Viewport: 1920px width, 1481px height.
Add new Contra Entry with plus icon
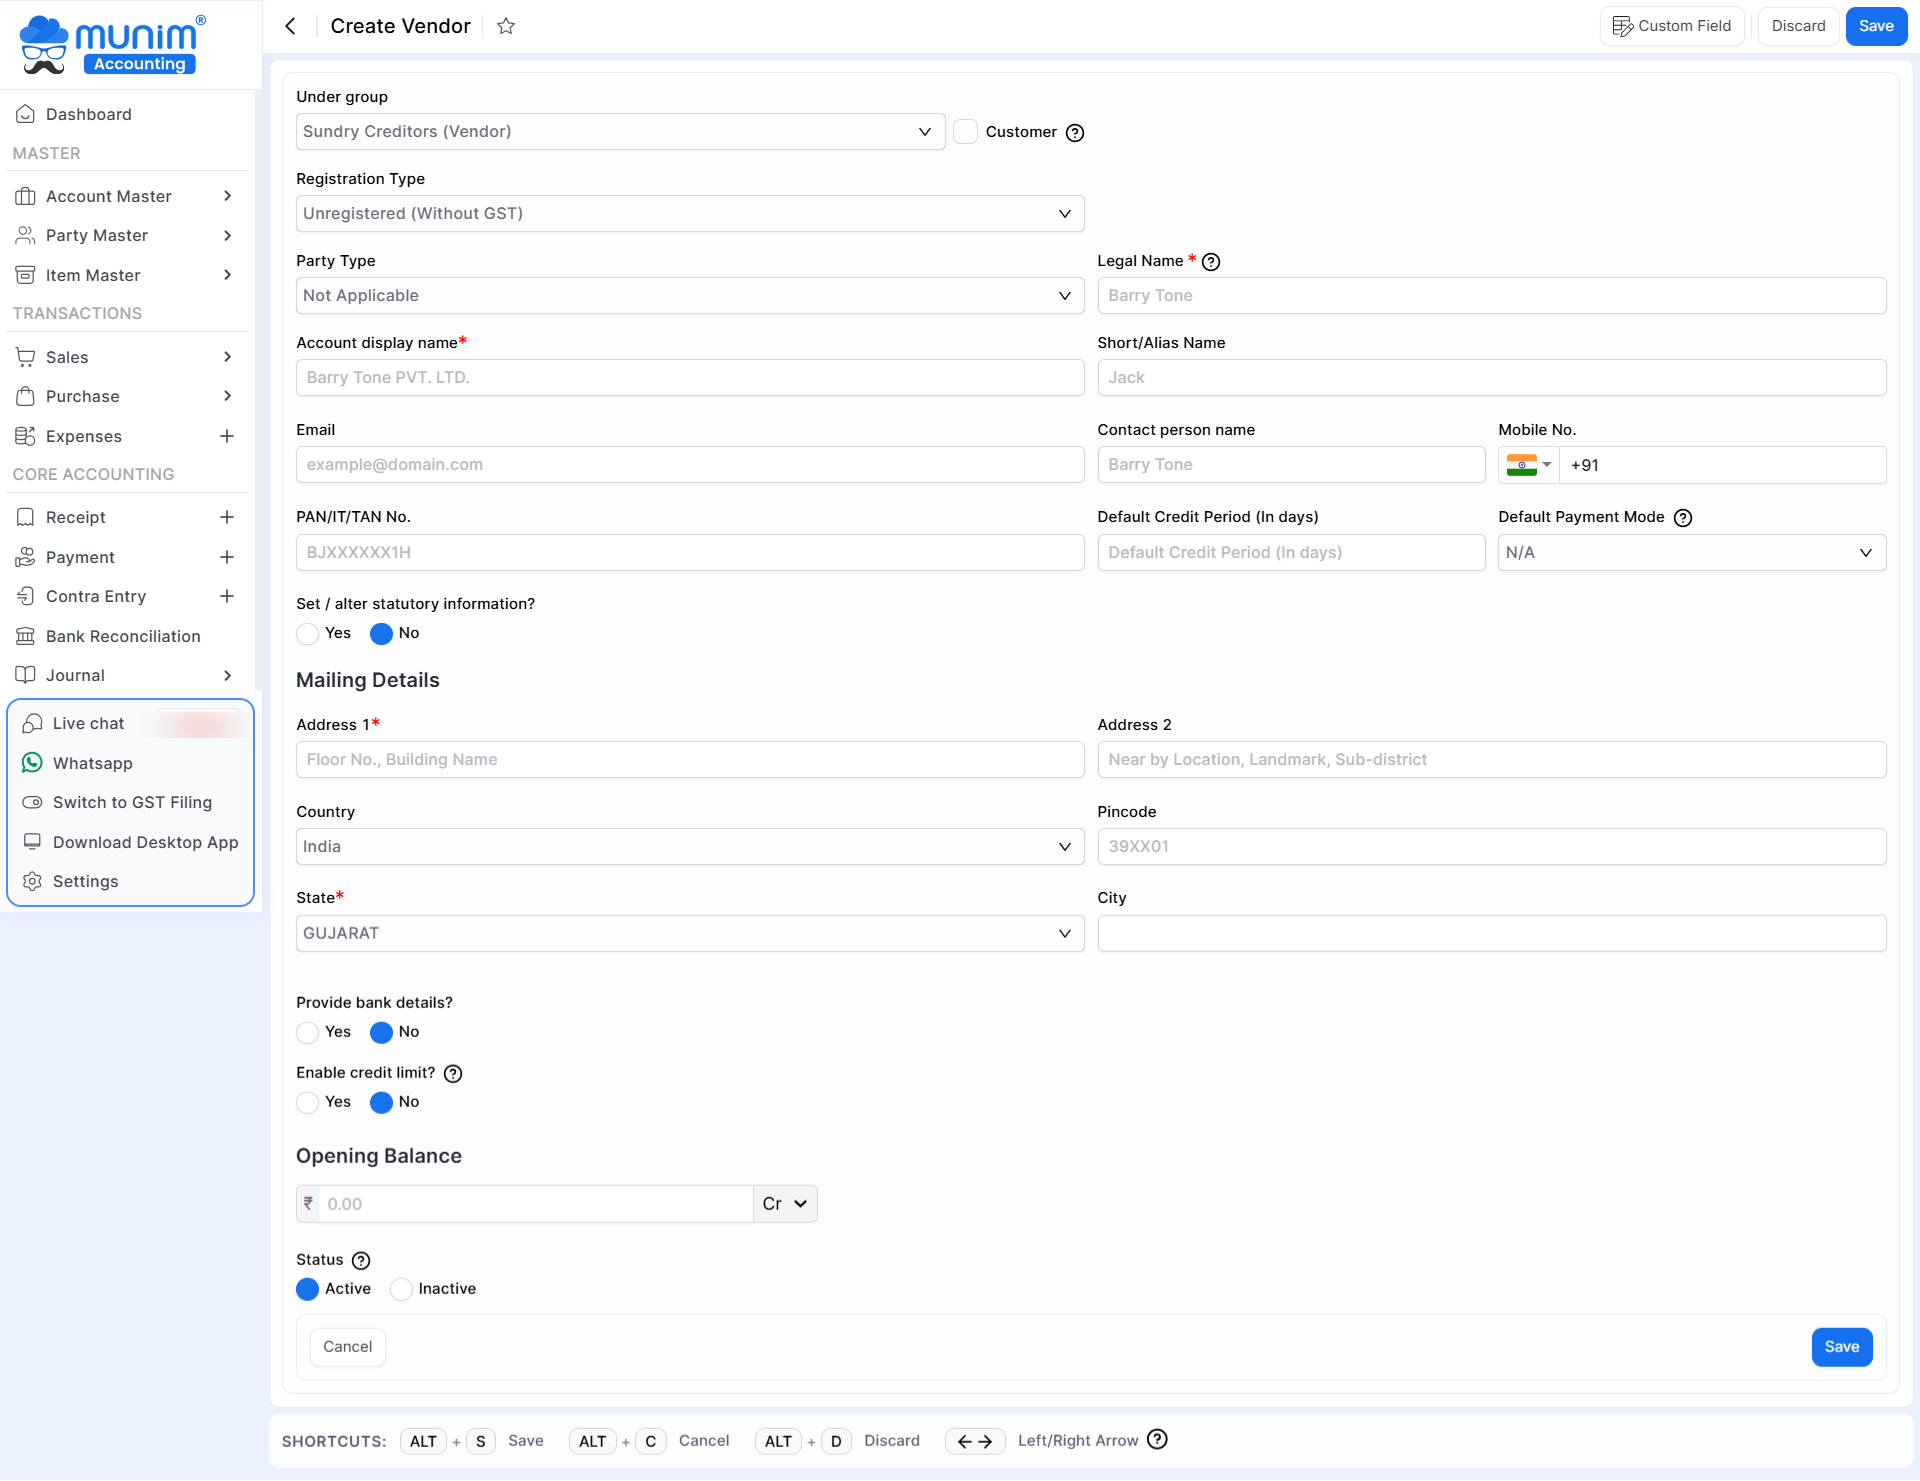tap(227, 596)
